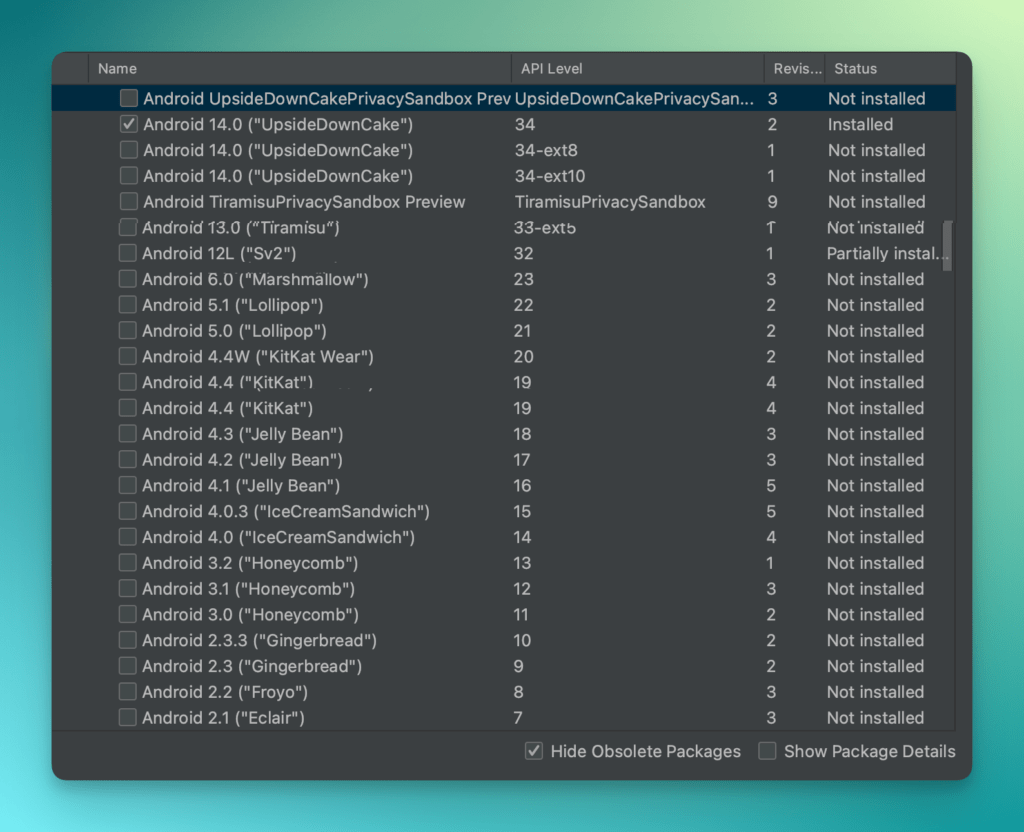Enable the Android 6.0 Marshmallow checkbox
Image resolution: width=1024 pixels, height=832 pixels.
click(x=128, y=279)
